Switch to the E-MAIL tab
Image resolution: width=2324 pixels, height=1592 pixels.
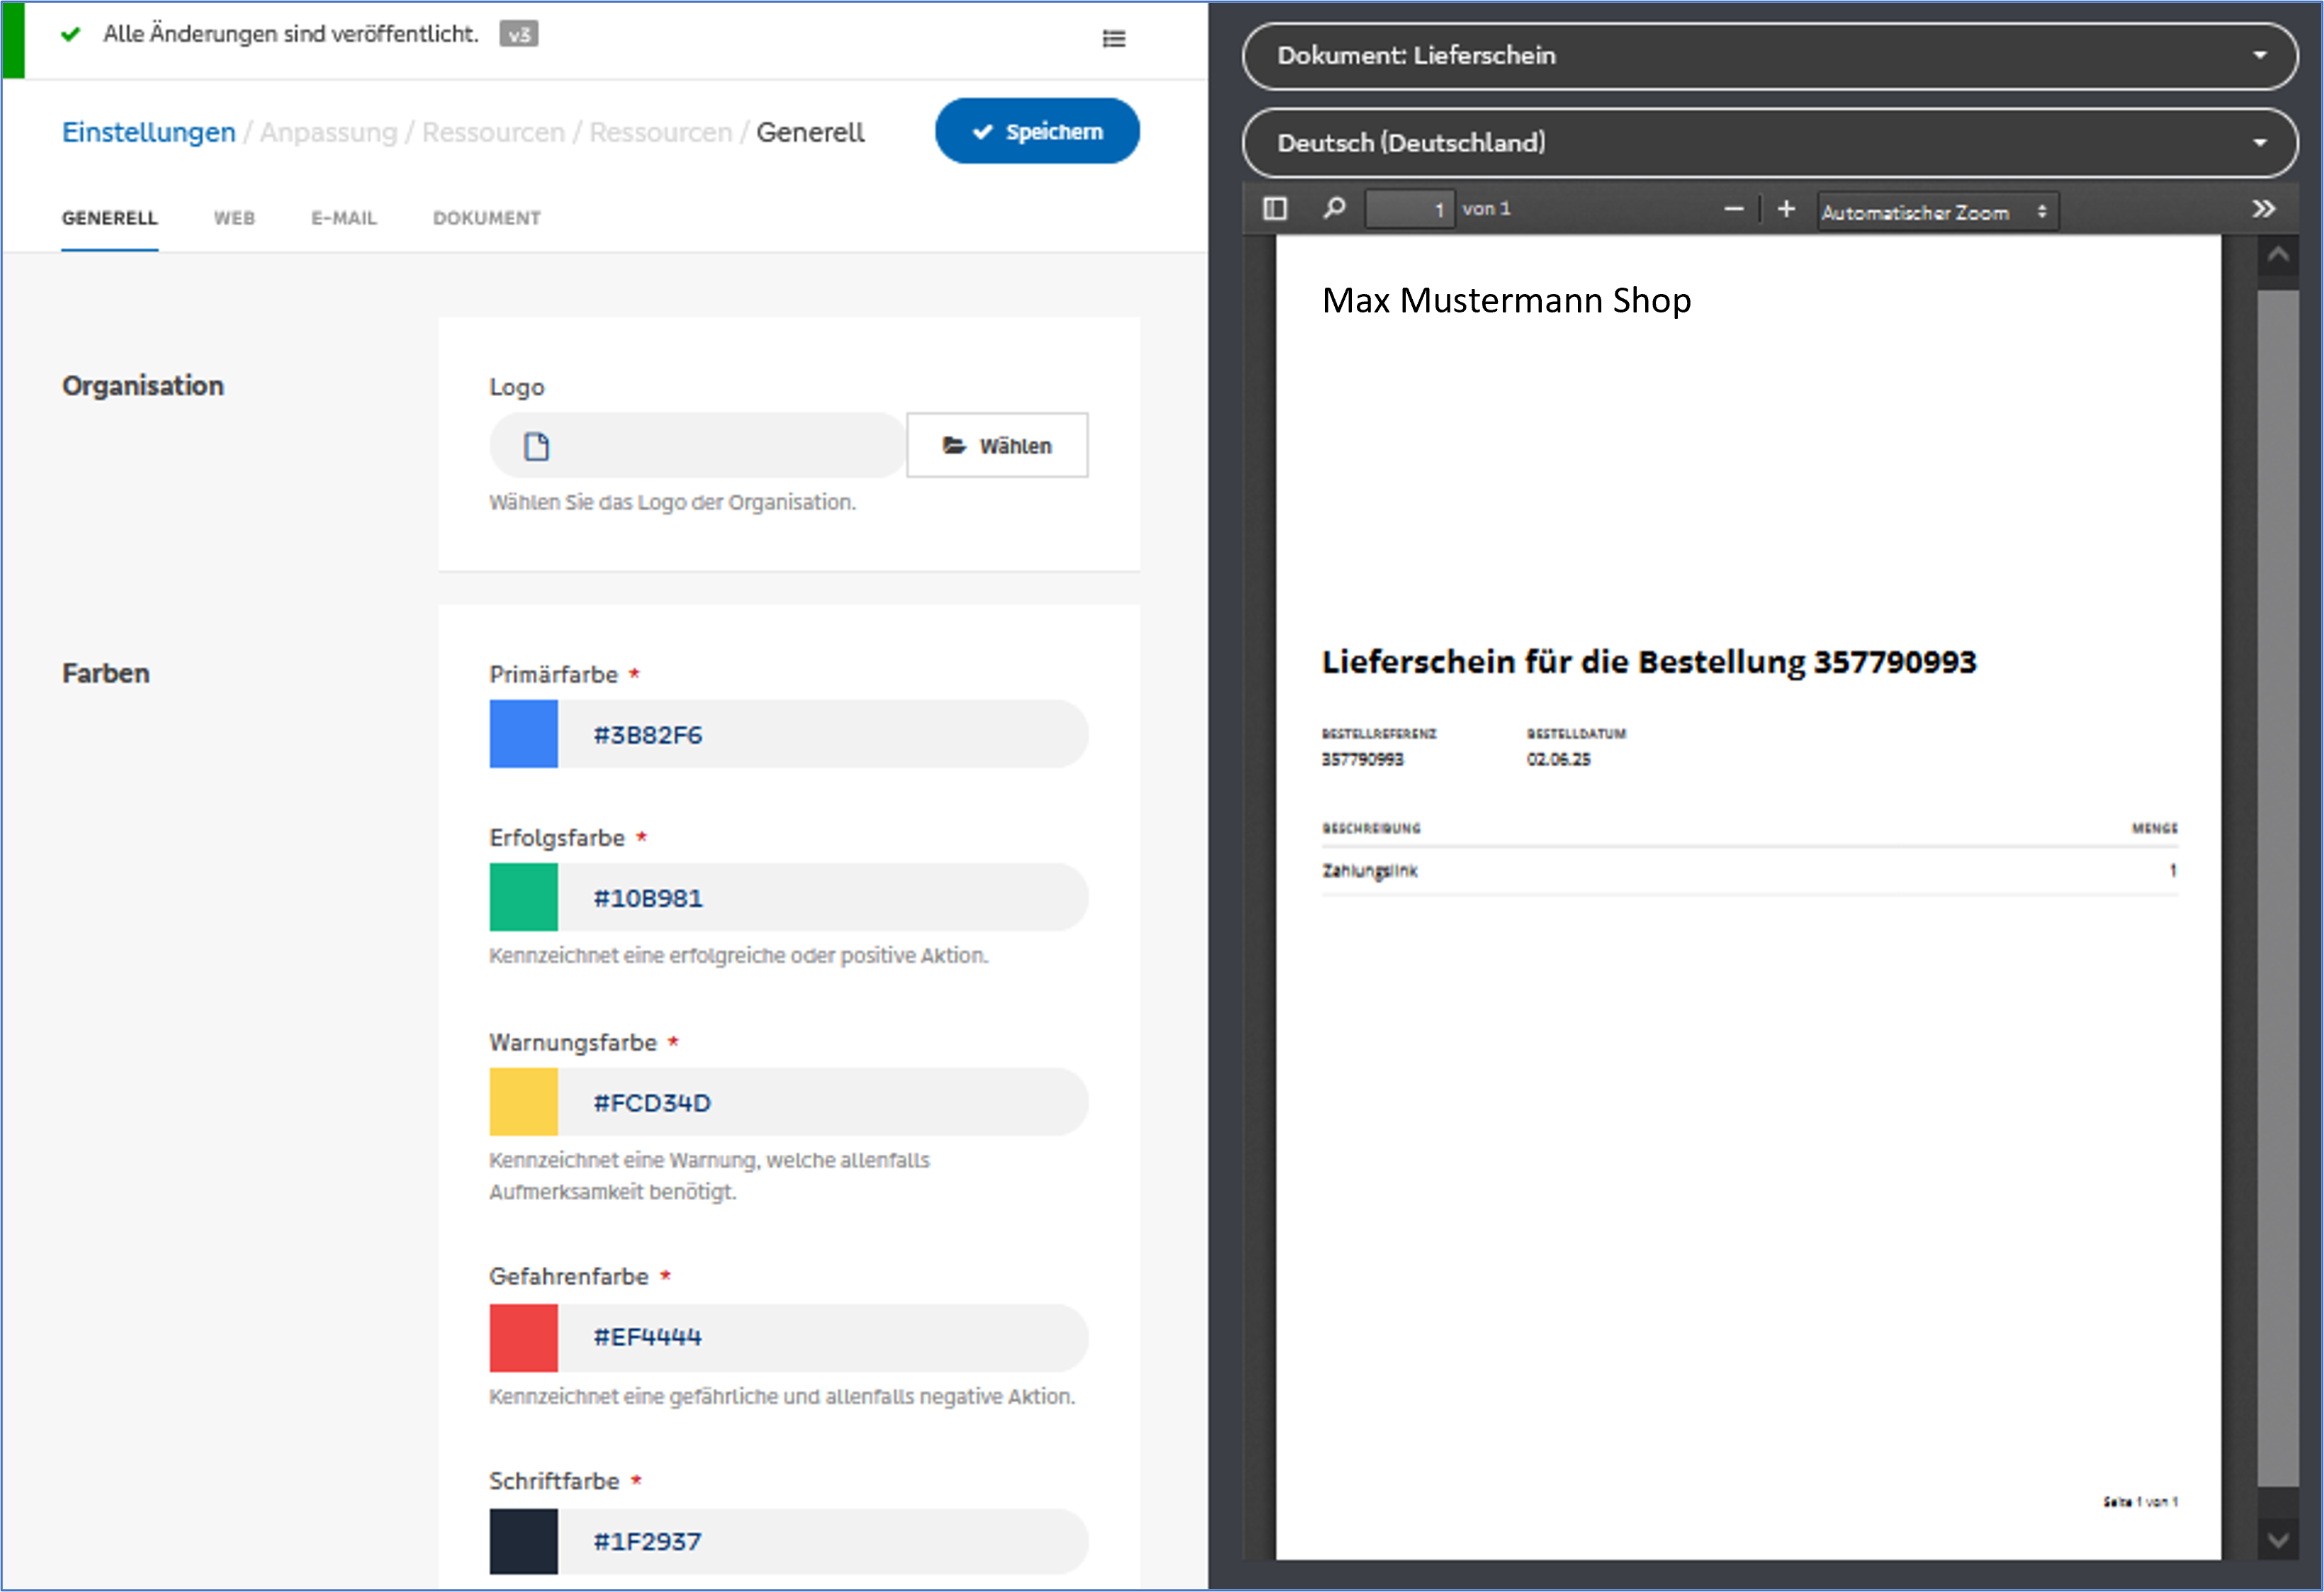[343, 218]
